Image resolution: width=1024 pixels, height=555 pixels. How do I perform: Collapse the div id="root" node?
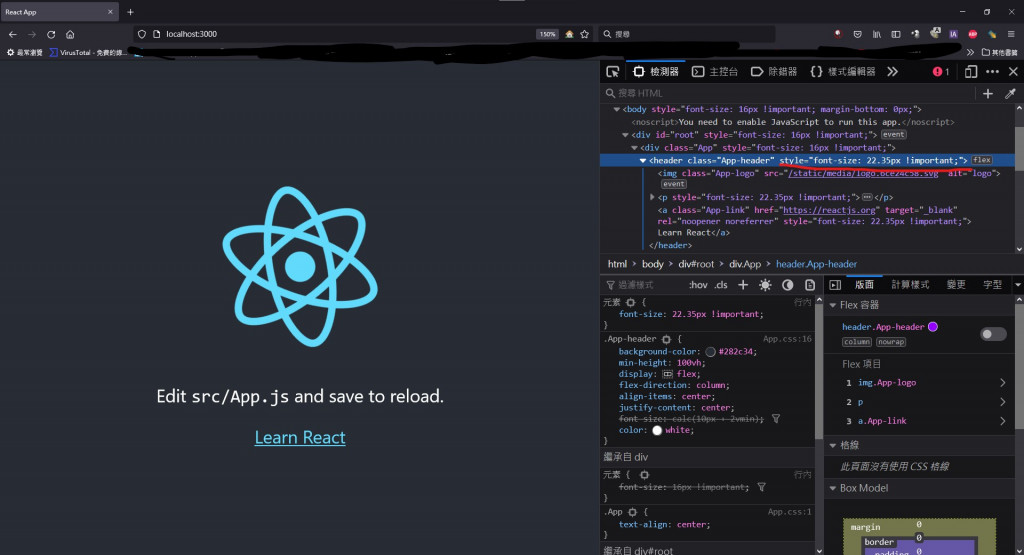626,135
